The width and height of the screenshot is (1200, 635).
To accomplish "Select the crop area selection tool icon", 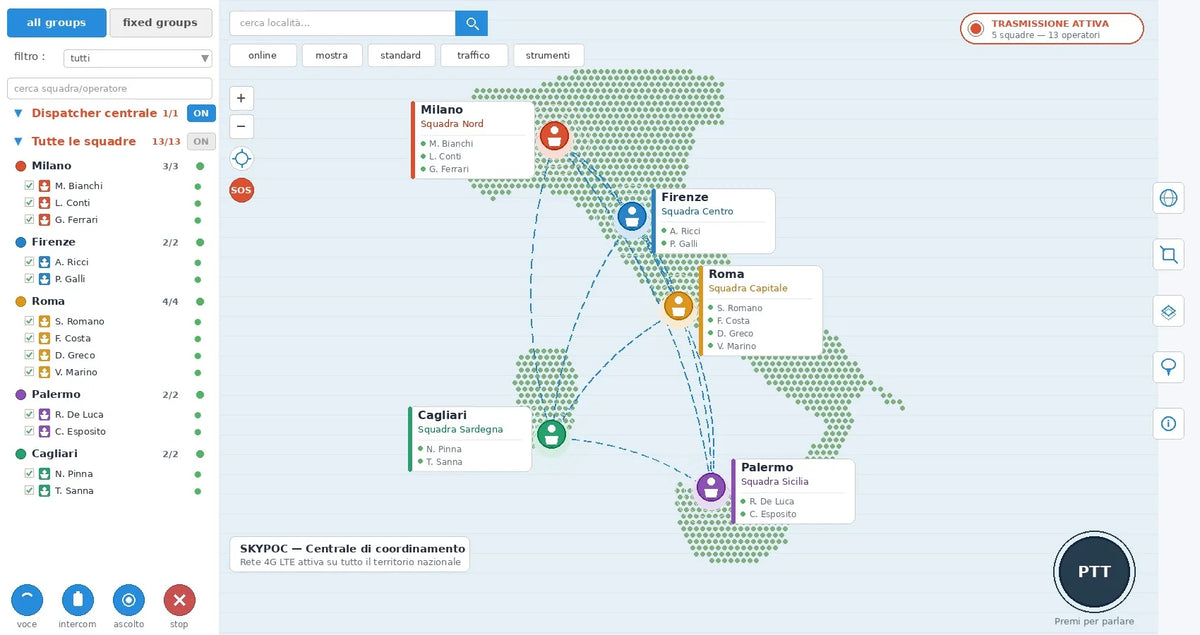I will [1168, 255].
